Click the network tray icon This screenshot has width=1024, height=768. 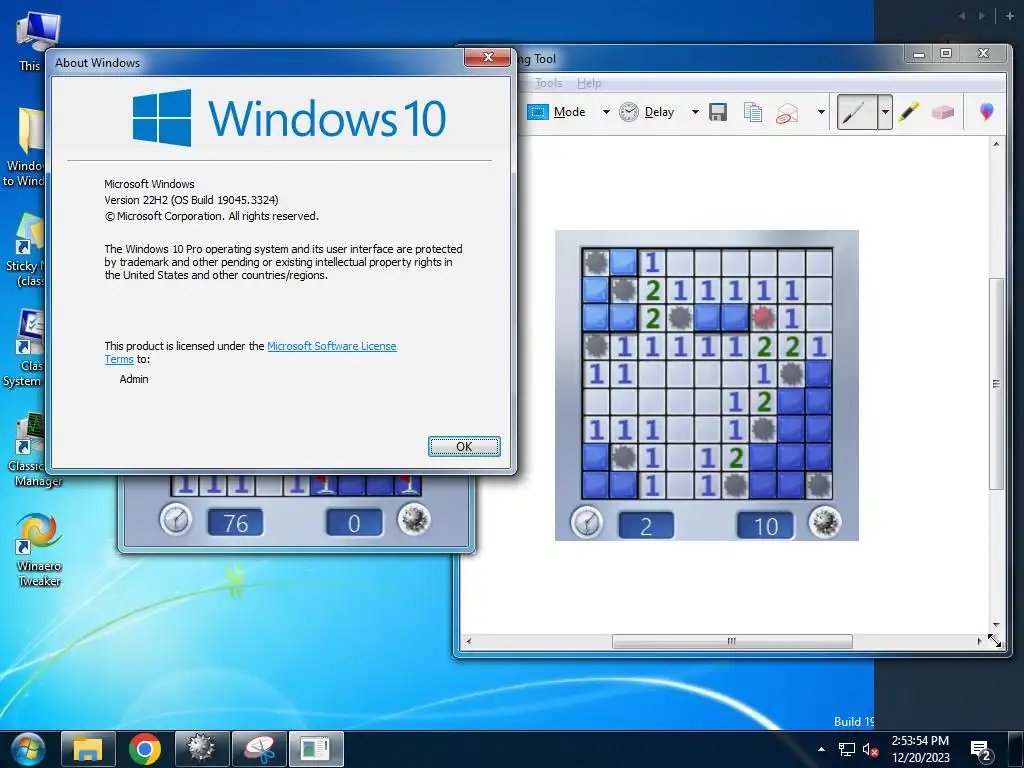click(x=847, y=749)
